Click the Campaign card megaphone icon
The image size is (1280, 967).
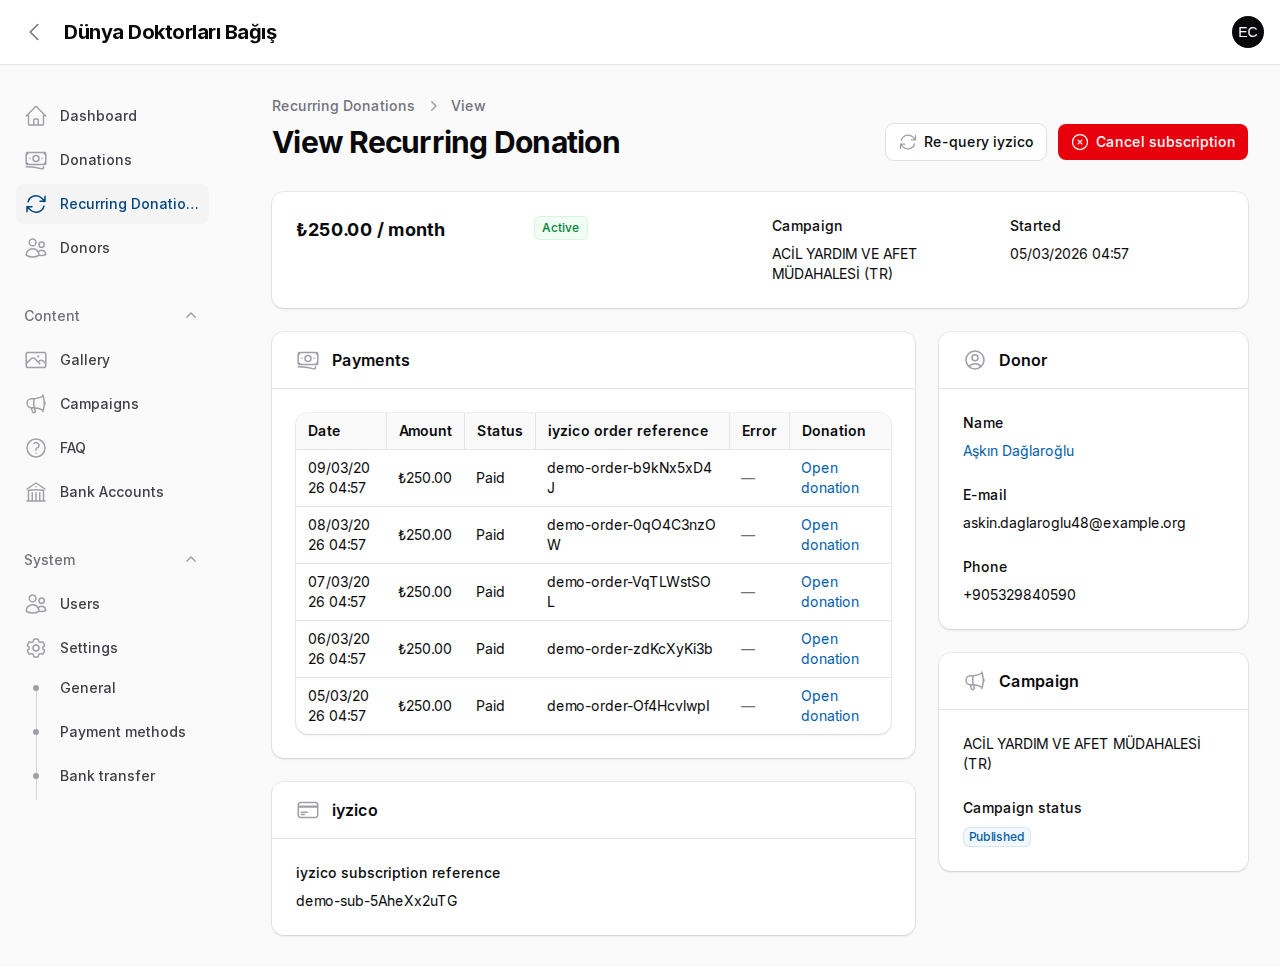(975, 681)
